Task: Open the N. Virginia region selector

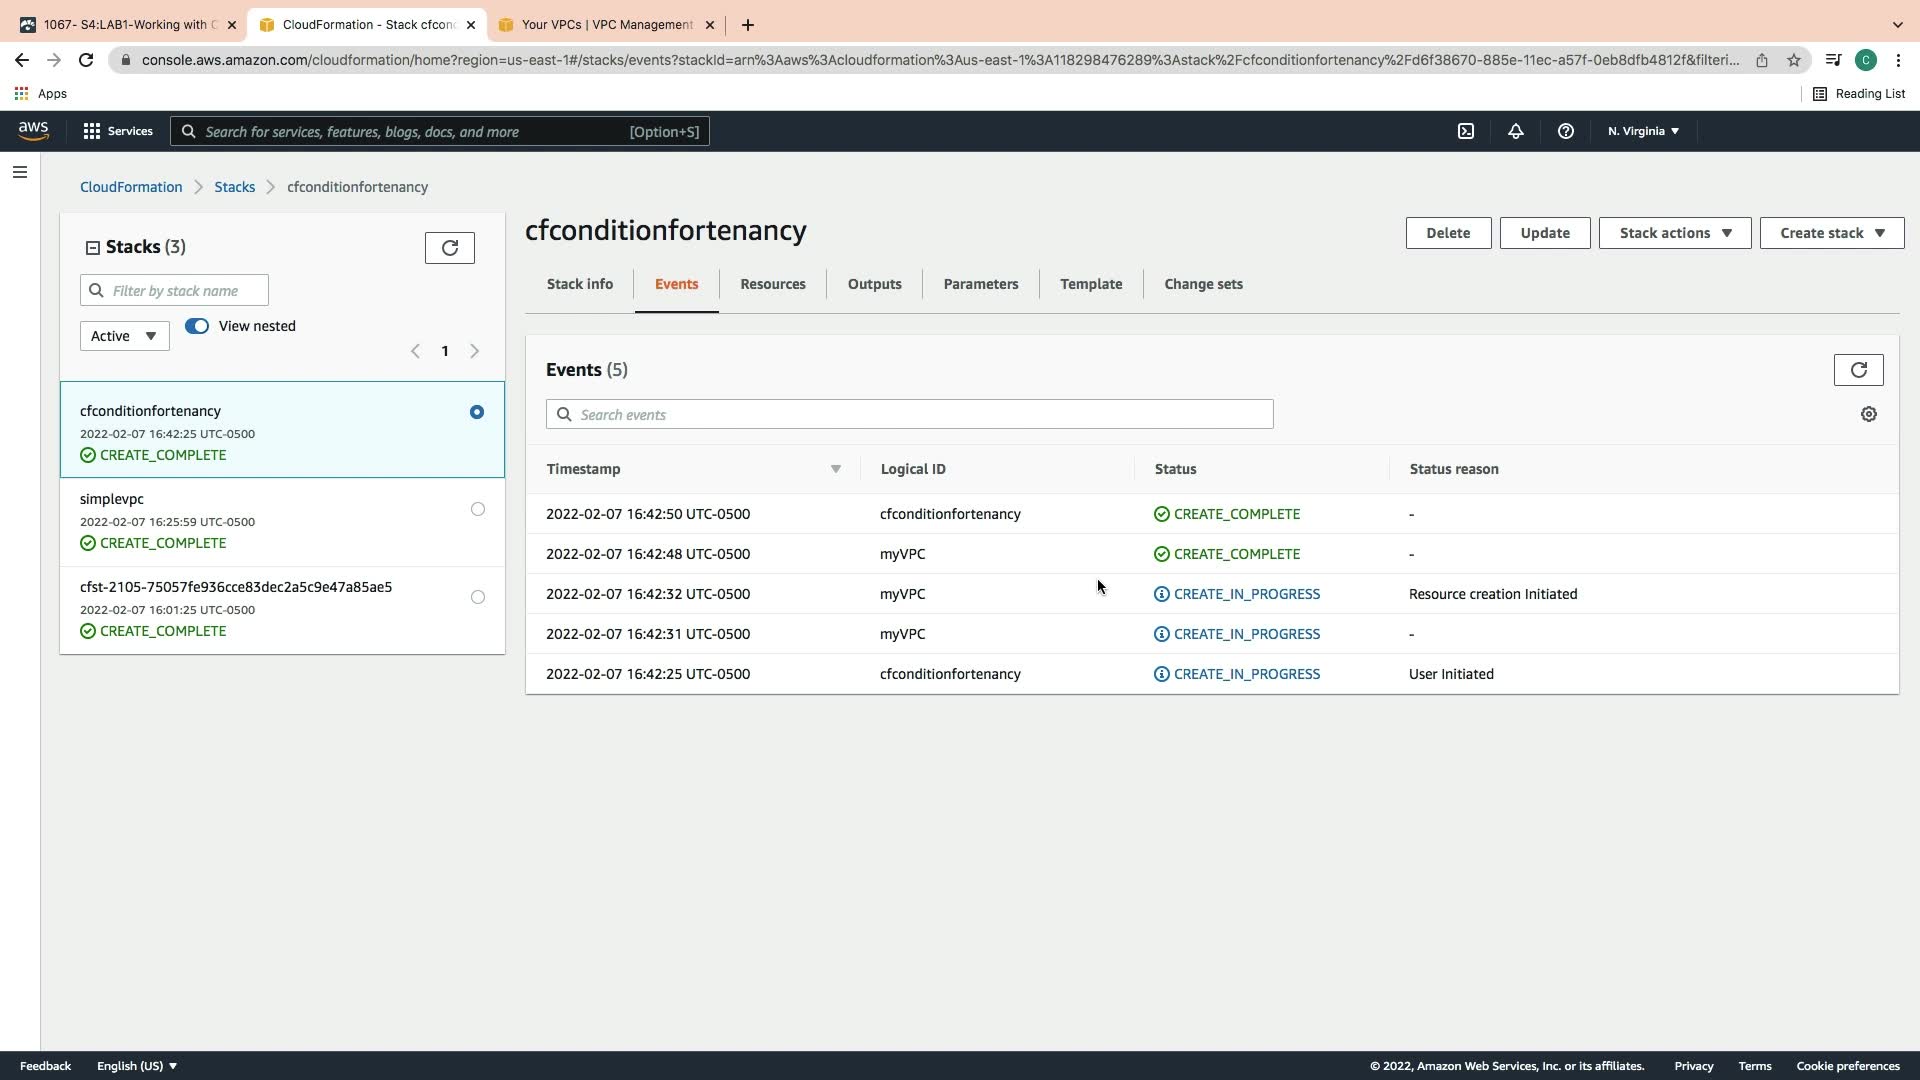Action: pos(1642,131)
